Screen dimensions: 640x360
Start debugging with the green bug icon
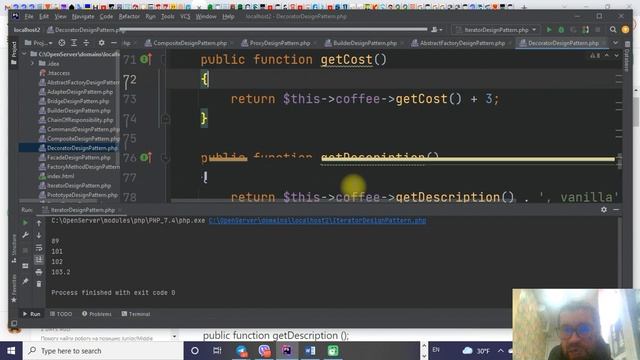tap(561, 30)
